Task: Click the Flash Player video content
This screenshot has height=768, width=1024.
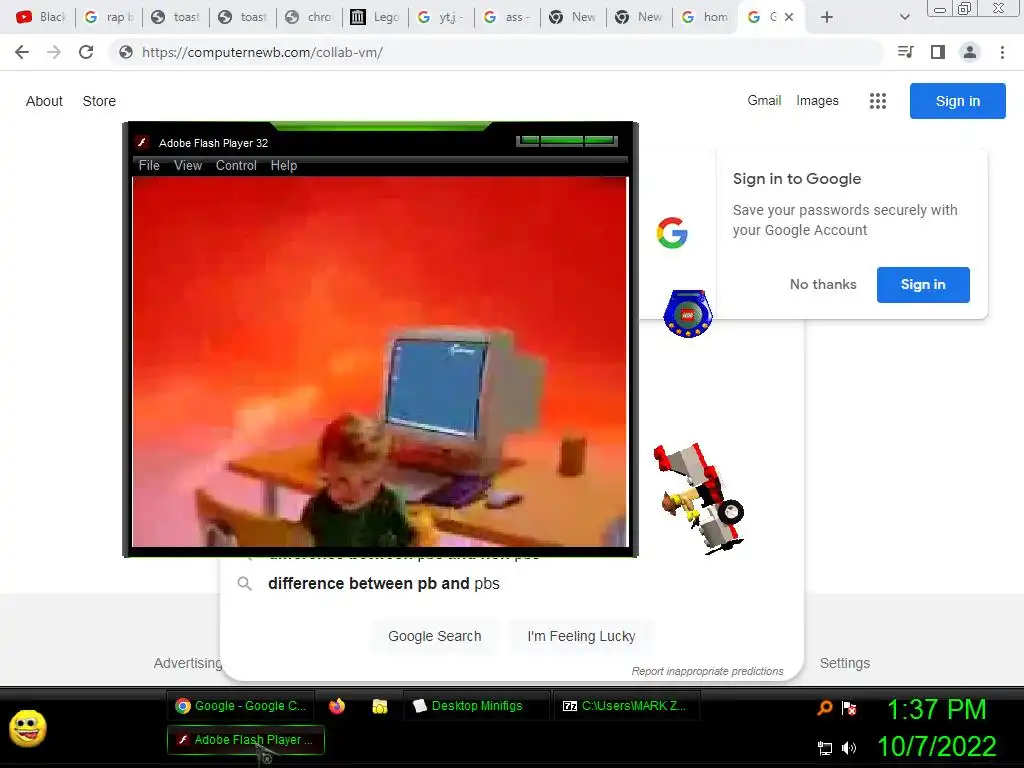Action: 380,361
